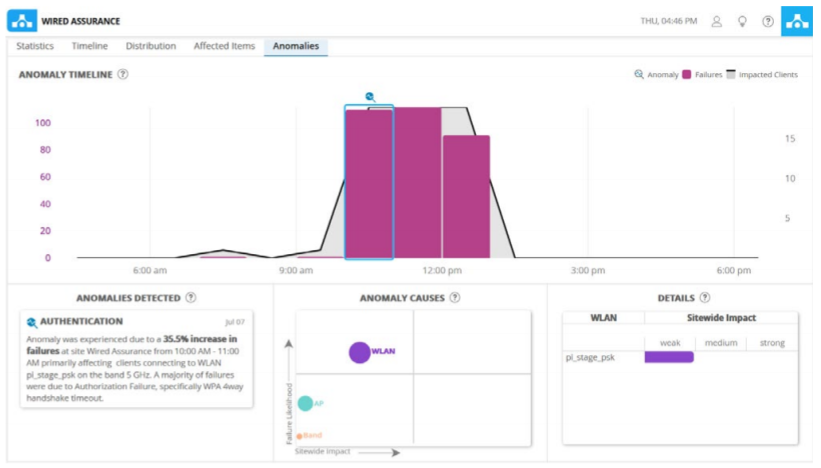Click the anomaly magnifier marker above chart

[x=370, y=97]
